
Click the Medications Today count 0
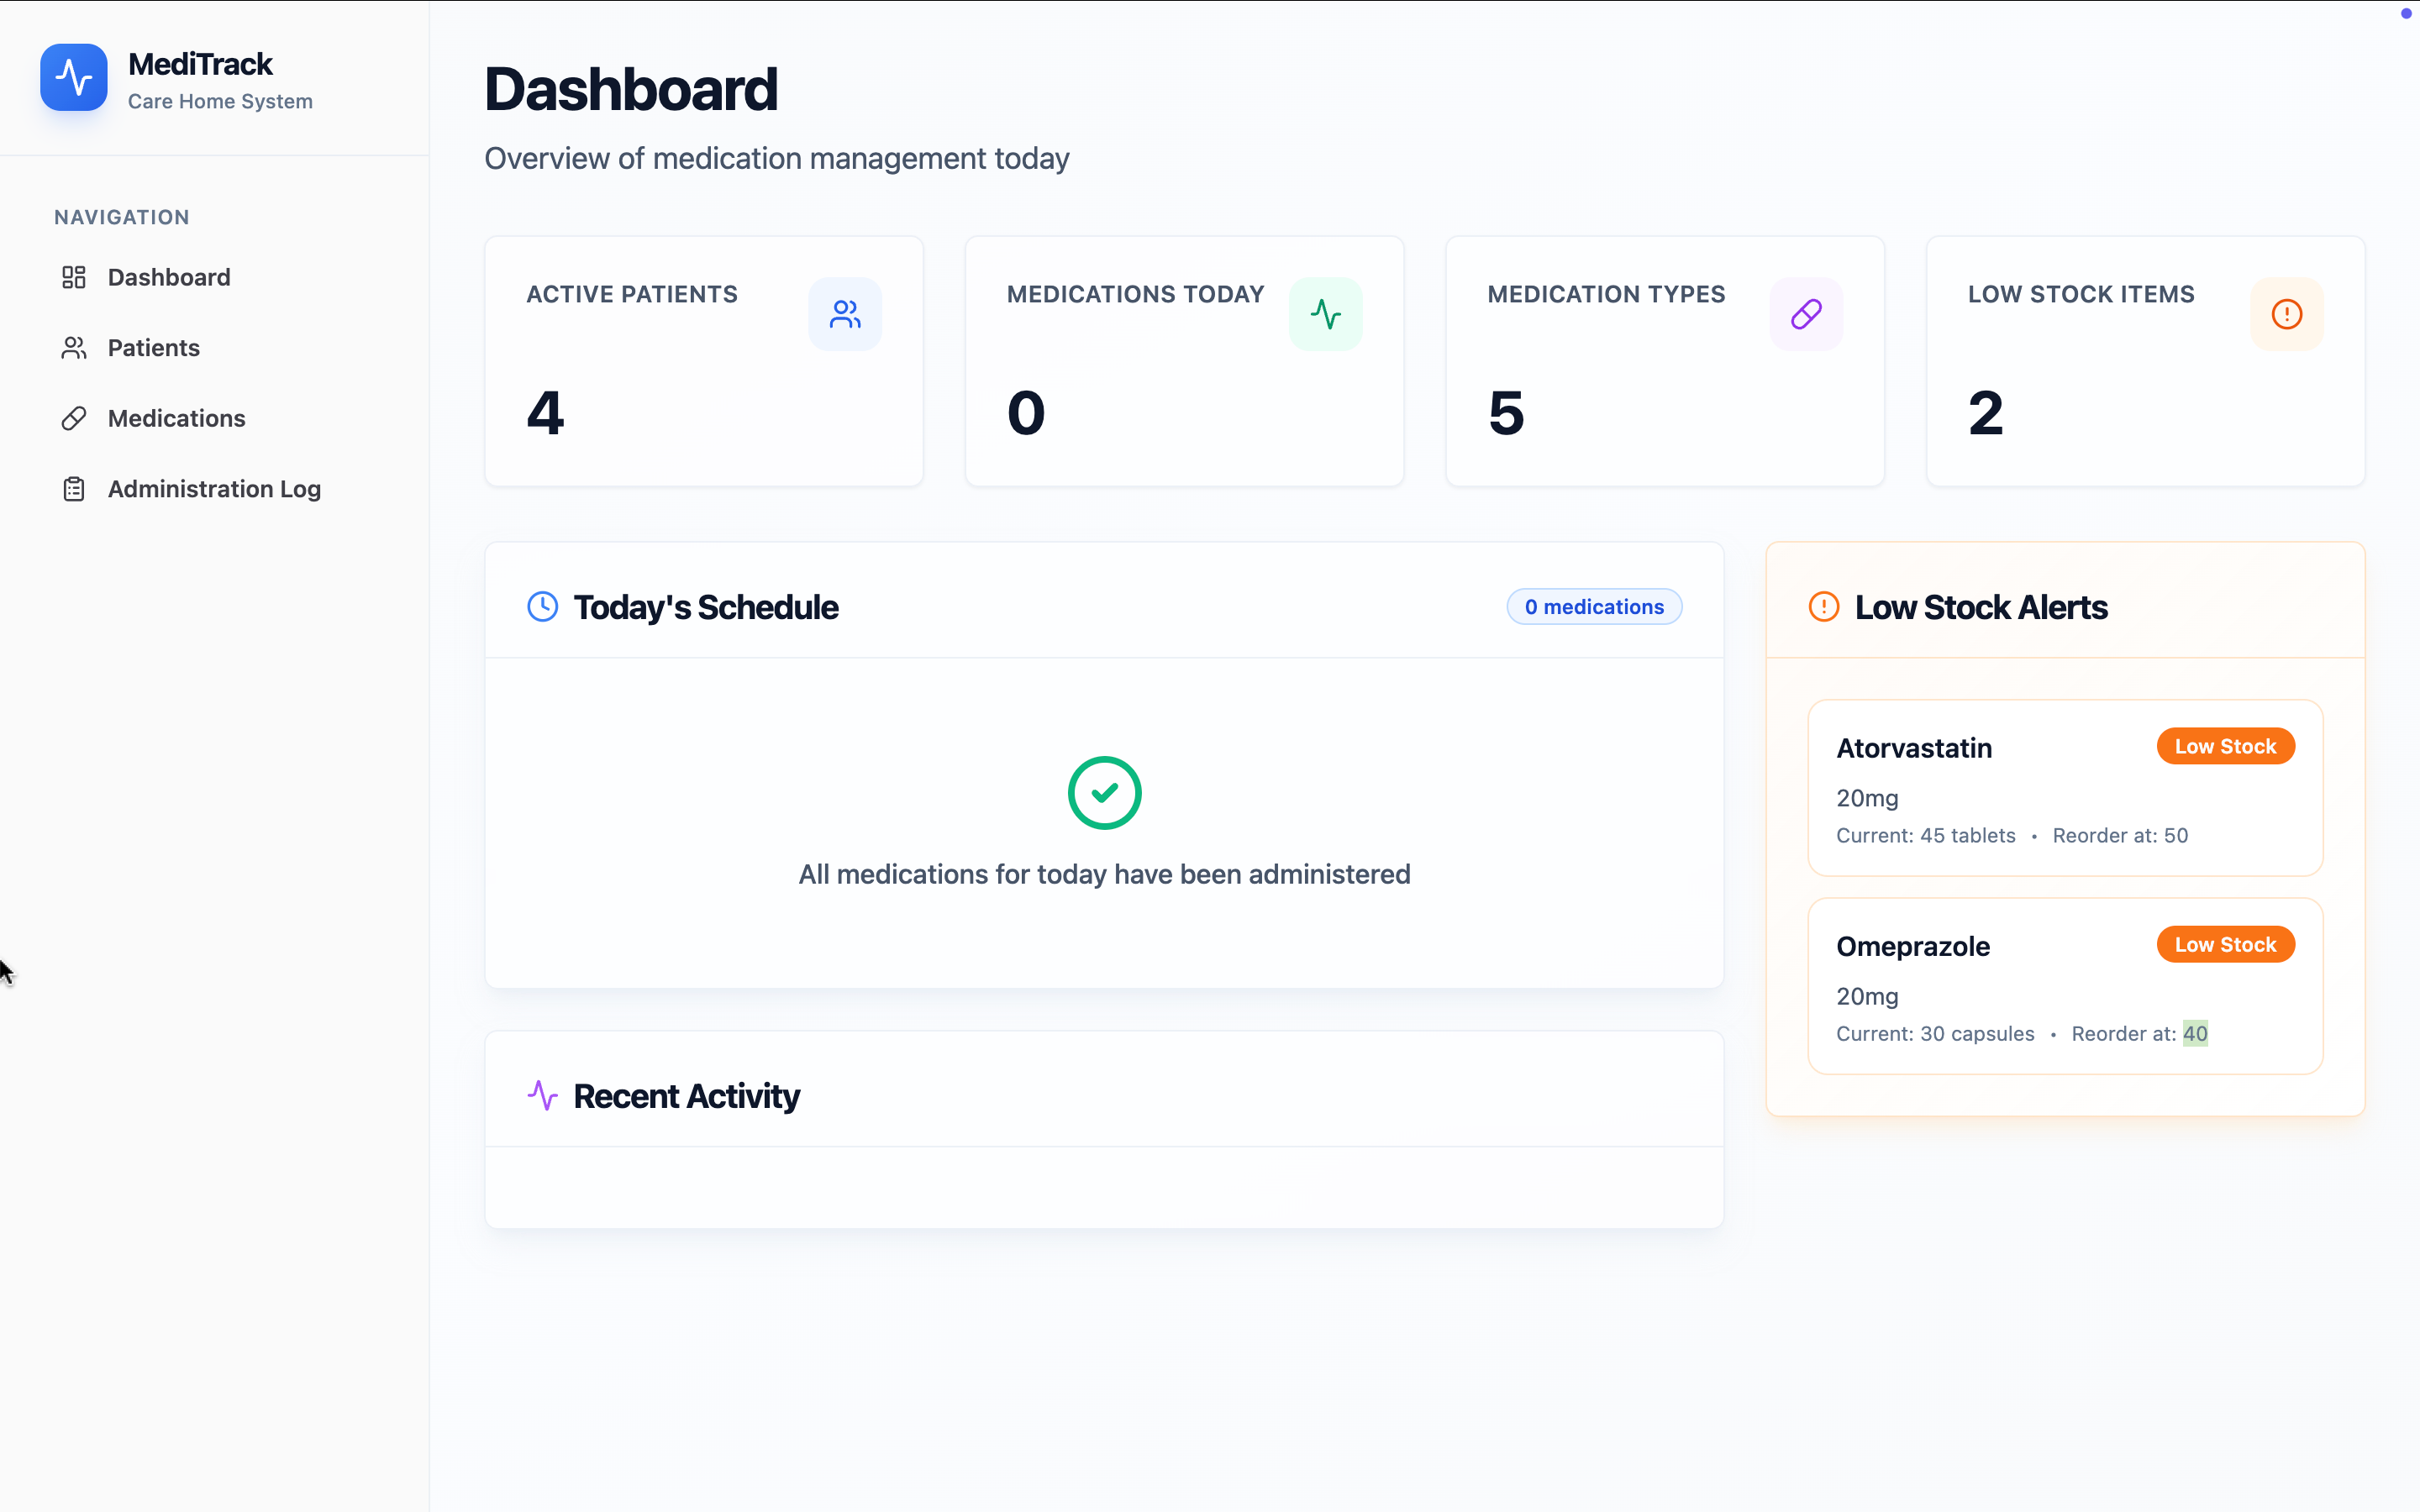point(1026,413)
